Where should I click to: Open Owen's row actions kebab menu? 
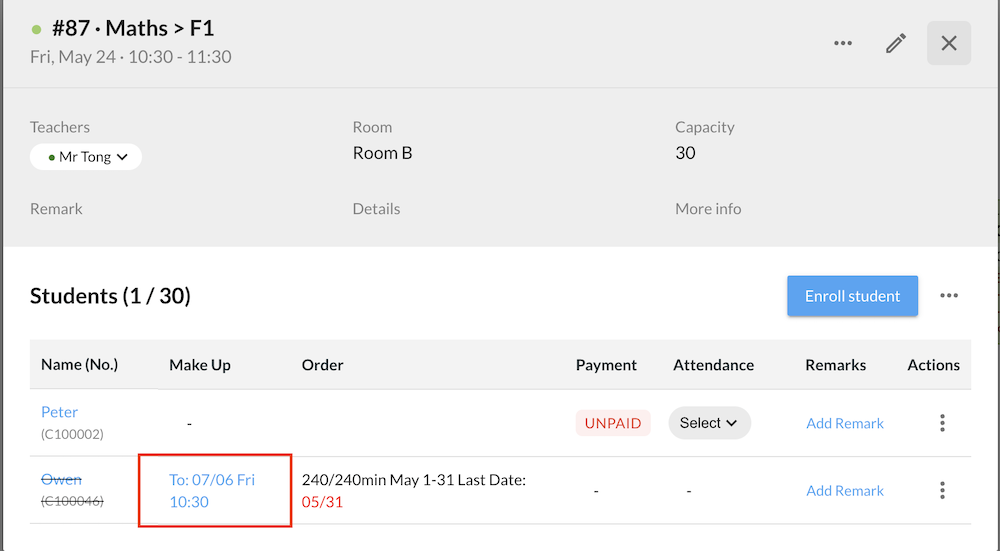(942, 490)
